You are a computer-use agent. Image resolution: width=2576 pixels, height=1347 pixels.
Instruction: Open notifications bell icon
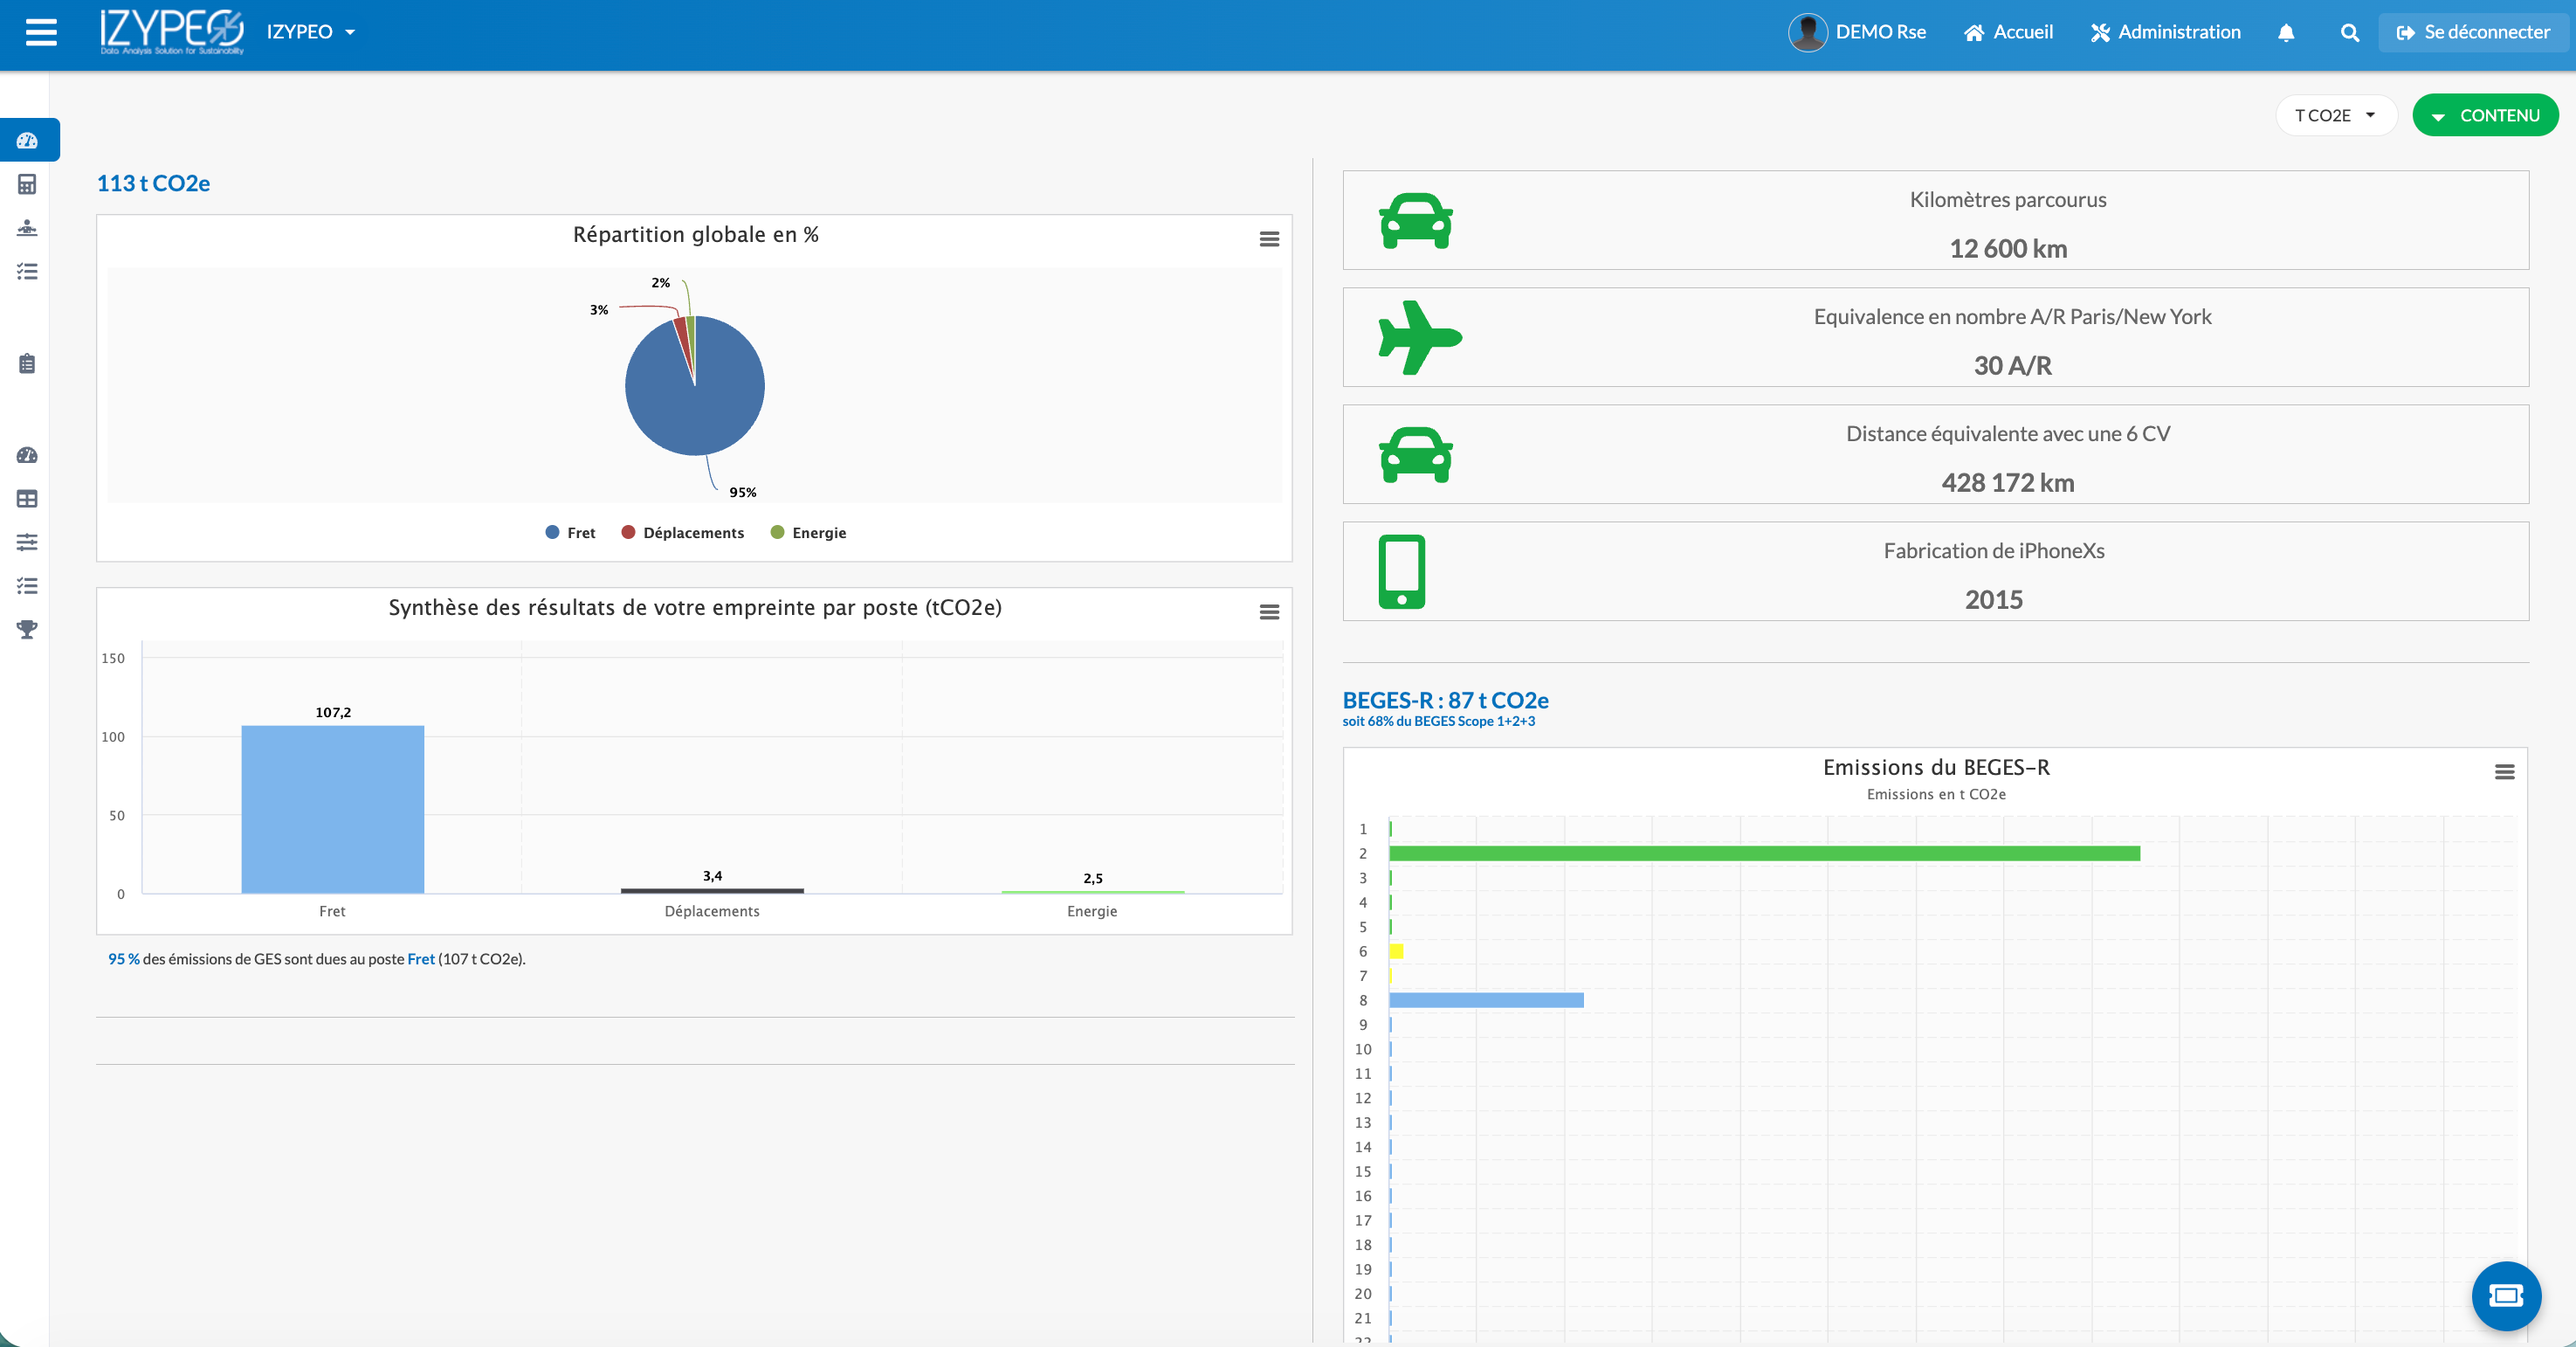click(x=2286, y=32)
